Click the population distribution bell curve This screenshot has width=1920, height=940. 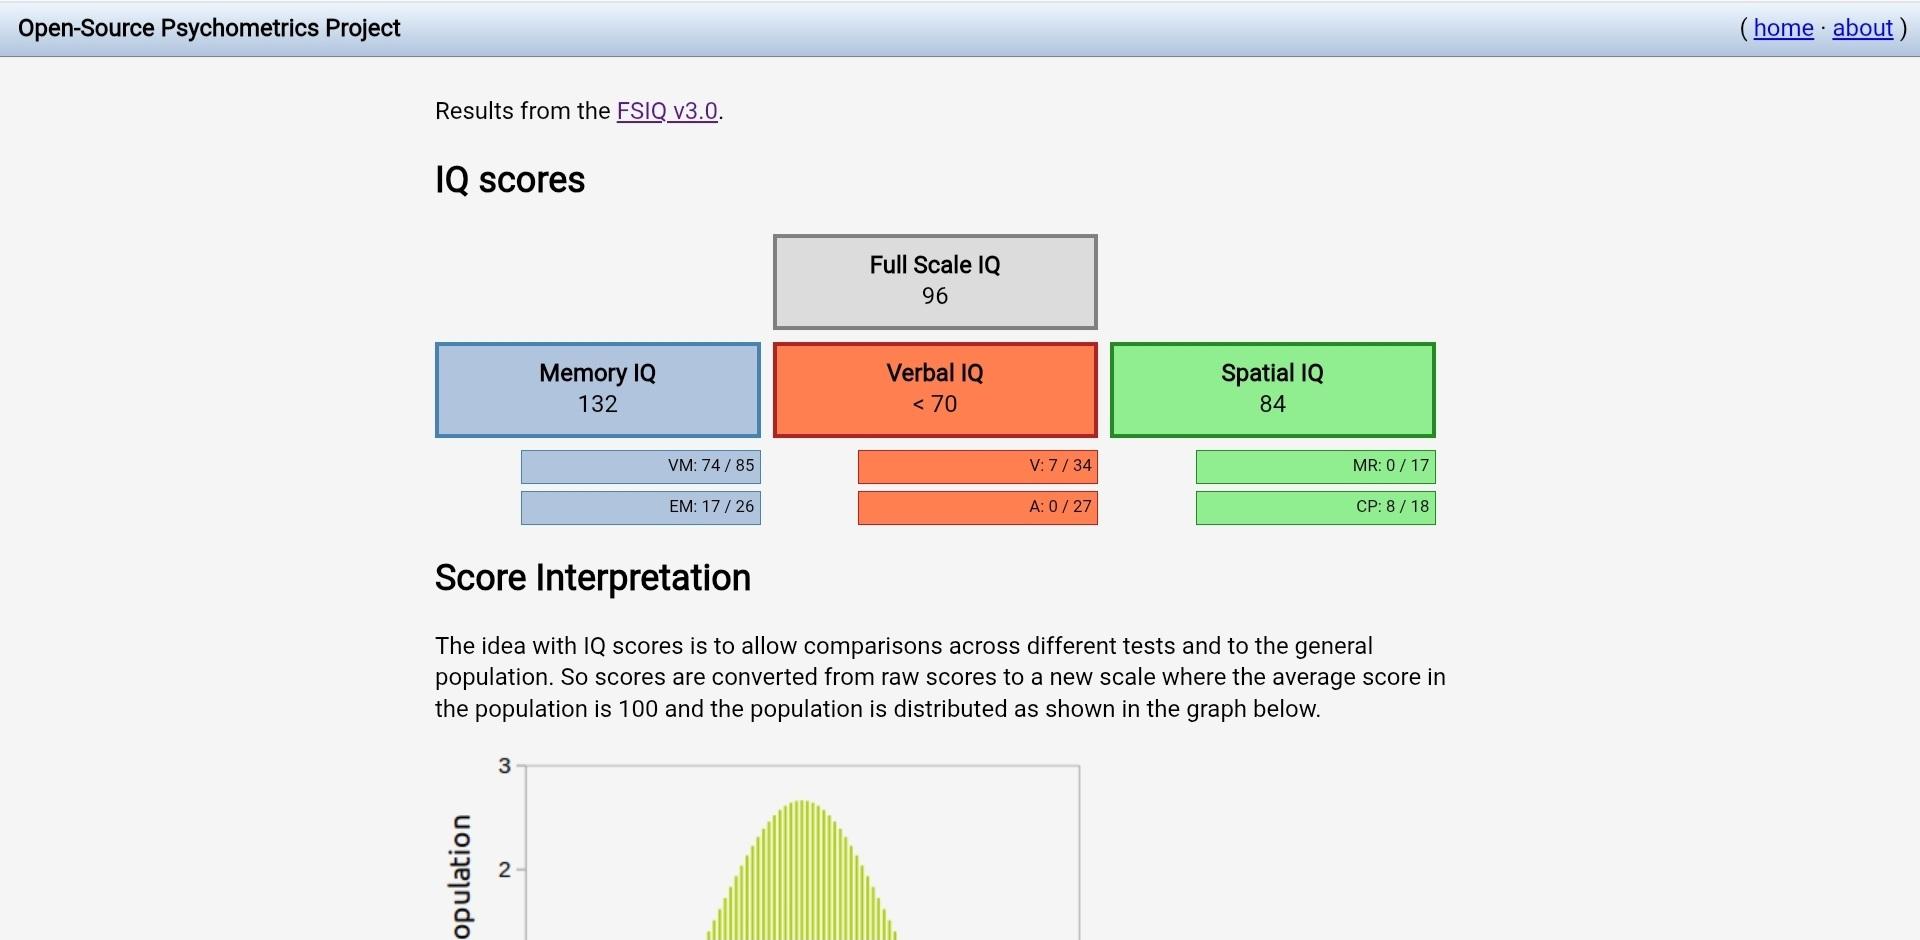pos(802,880)
